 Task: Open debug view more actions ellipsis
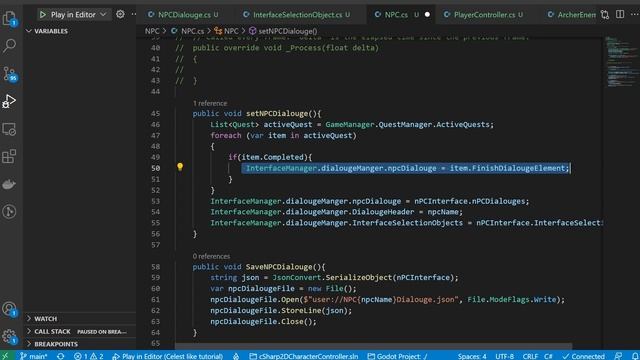click(134, 14)
